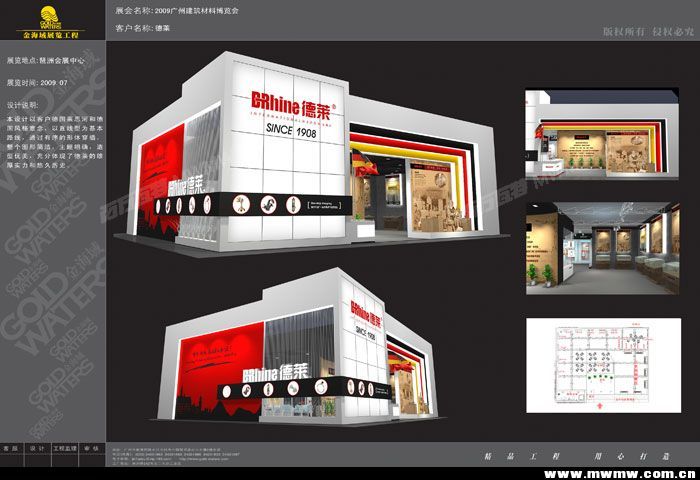Click the heading "设计说明:"
The width and height of the screenshot is (700, 480).
point(22,105)
